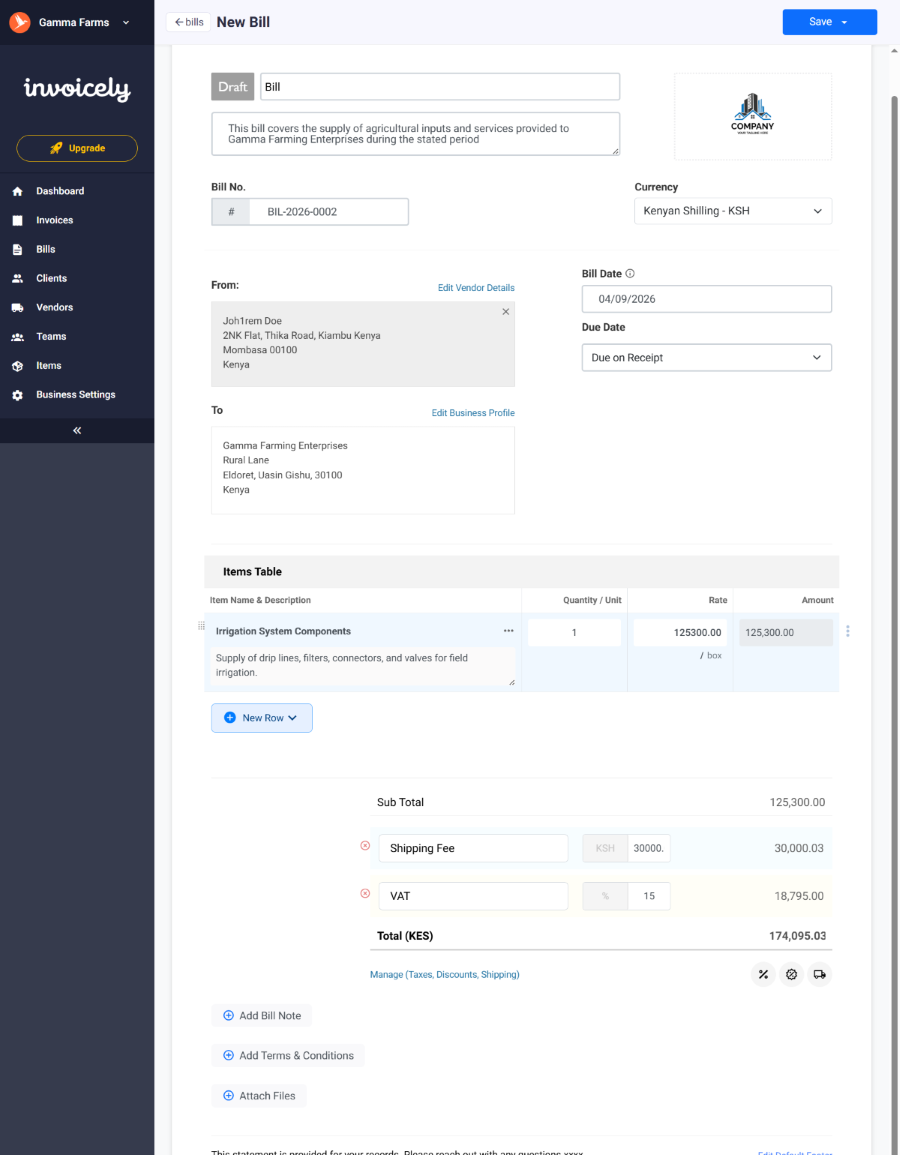The image size is (900, 1155).
Task: Open the item name ellipsis menu
Action: [x=508, y=631]
